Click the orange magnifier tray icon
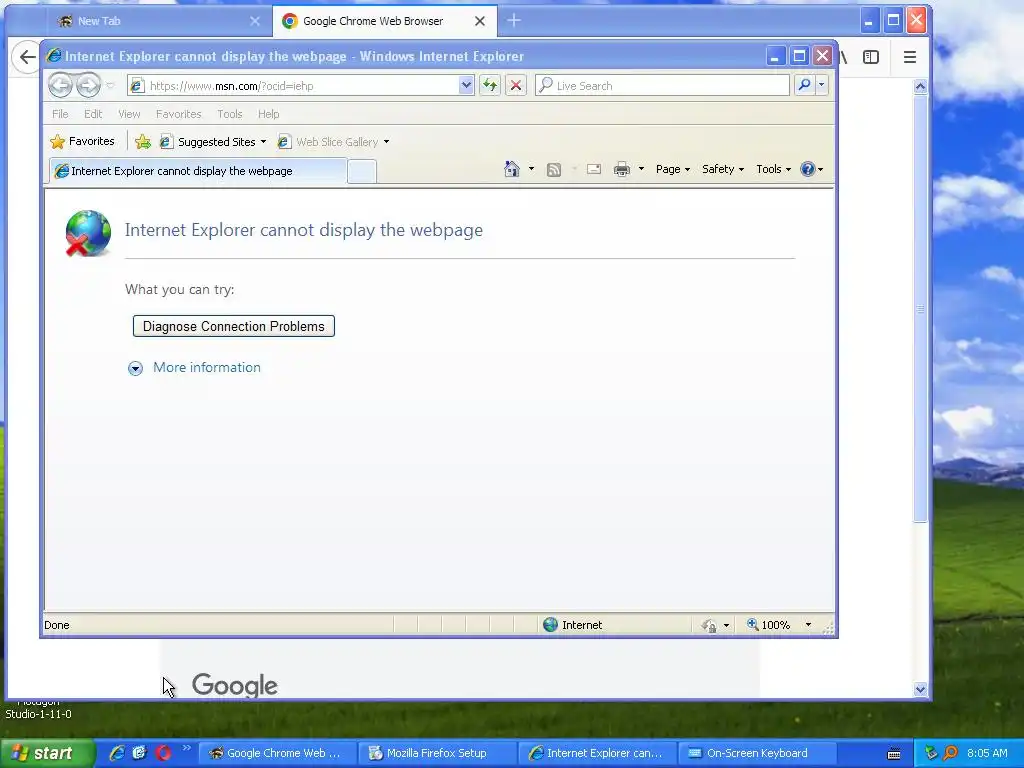Screen dimensions: 1024x768 [950, 753]
